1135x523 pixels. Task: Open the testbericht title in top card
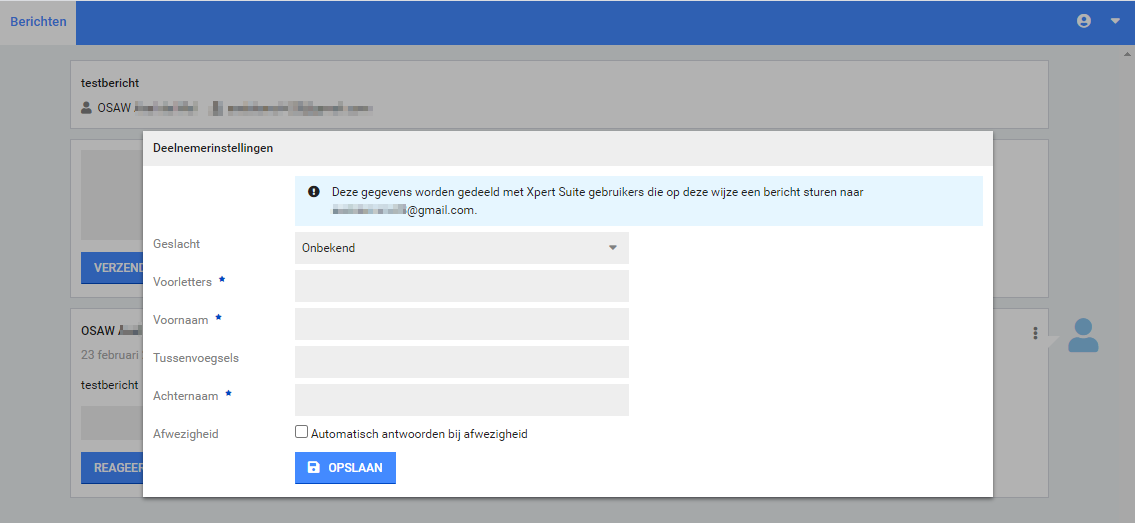(110, 83)
